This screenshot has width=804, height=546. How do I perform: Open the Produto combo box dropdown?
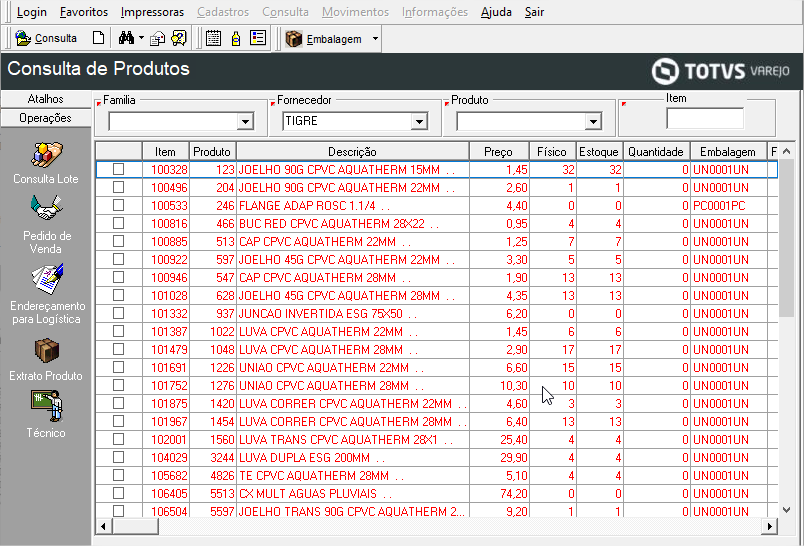click(593, 122)
